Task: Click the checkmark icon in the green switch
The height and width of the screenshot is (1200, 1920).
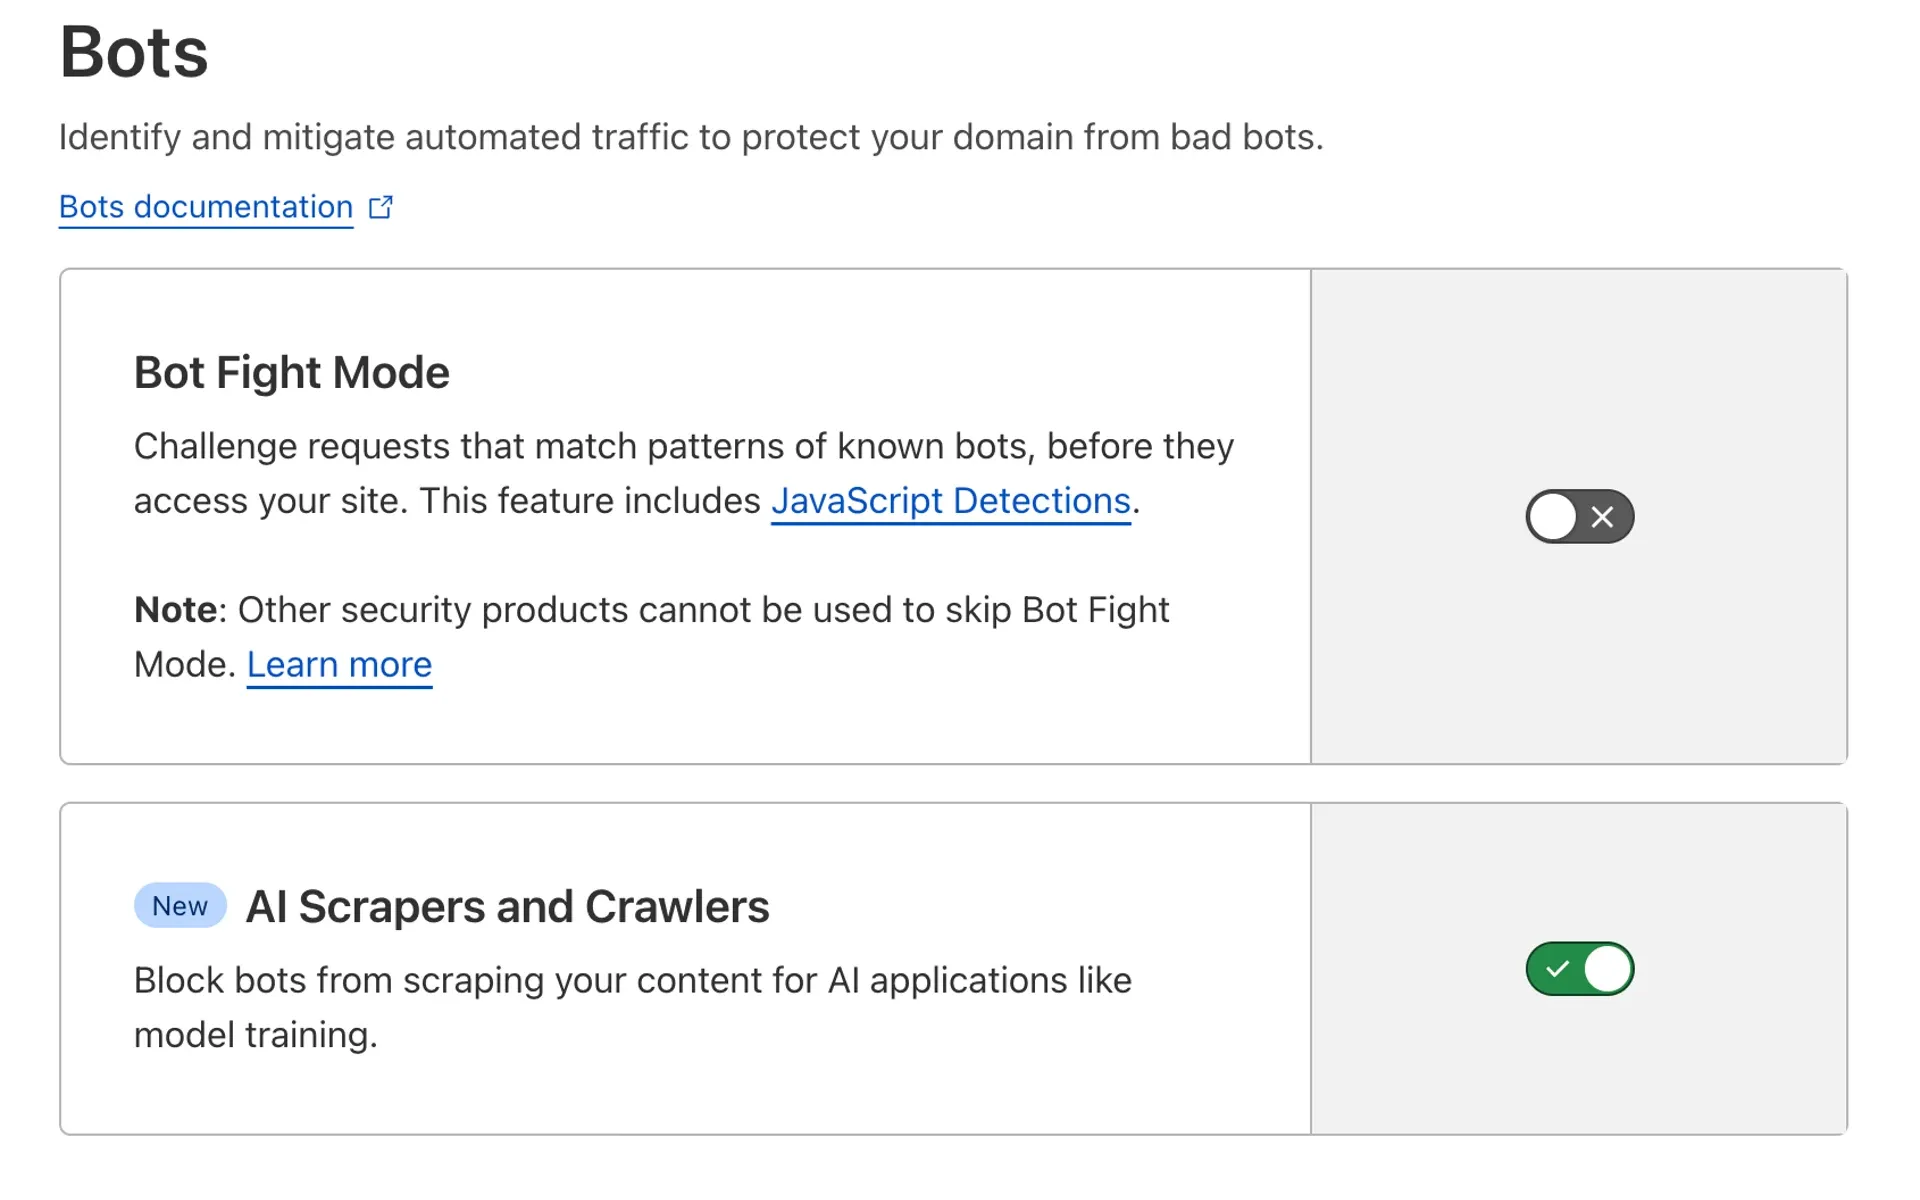Action: click(x=1557, y=969)
